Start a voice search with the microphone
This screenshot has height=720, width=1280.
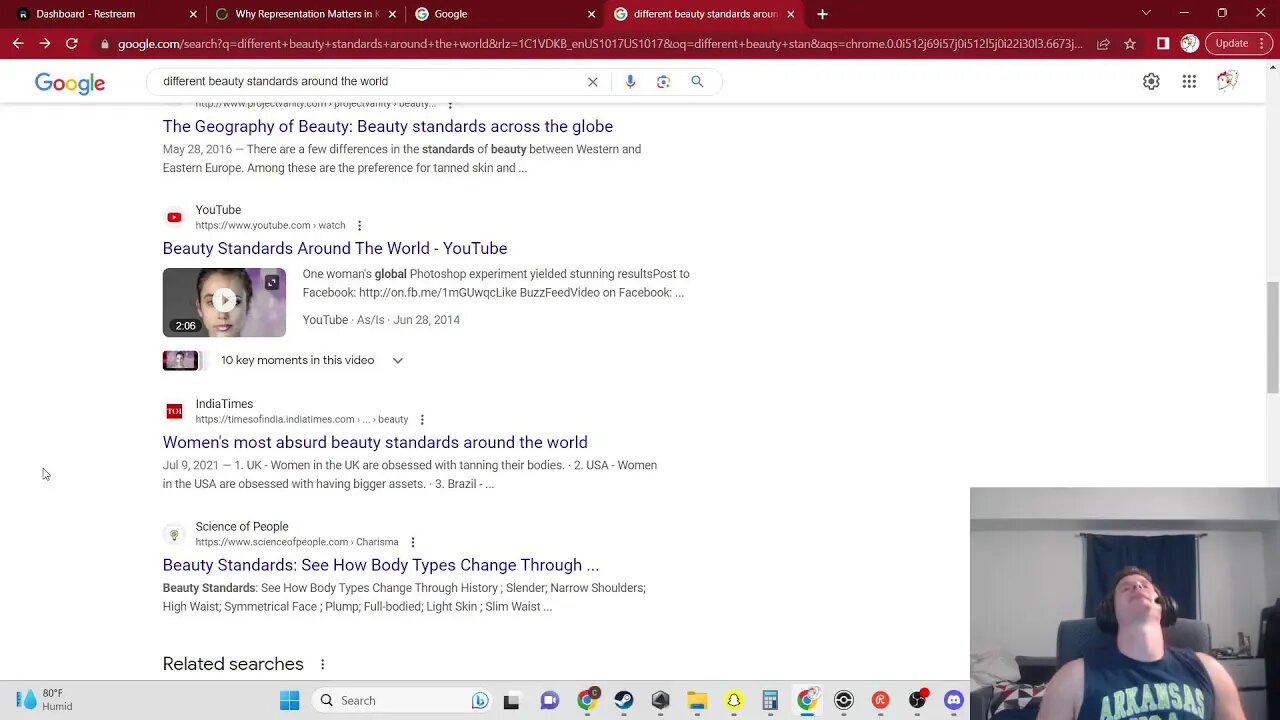(x=630, y=81)
